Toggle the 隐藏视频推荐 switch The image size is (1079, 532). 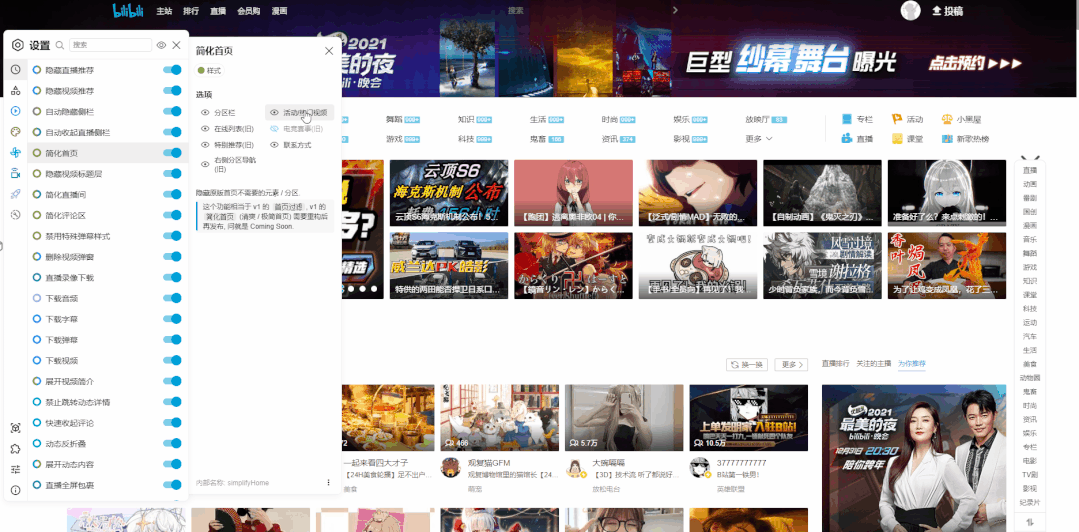[172, 91]
